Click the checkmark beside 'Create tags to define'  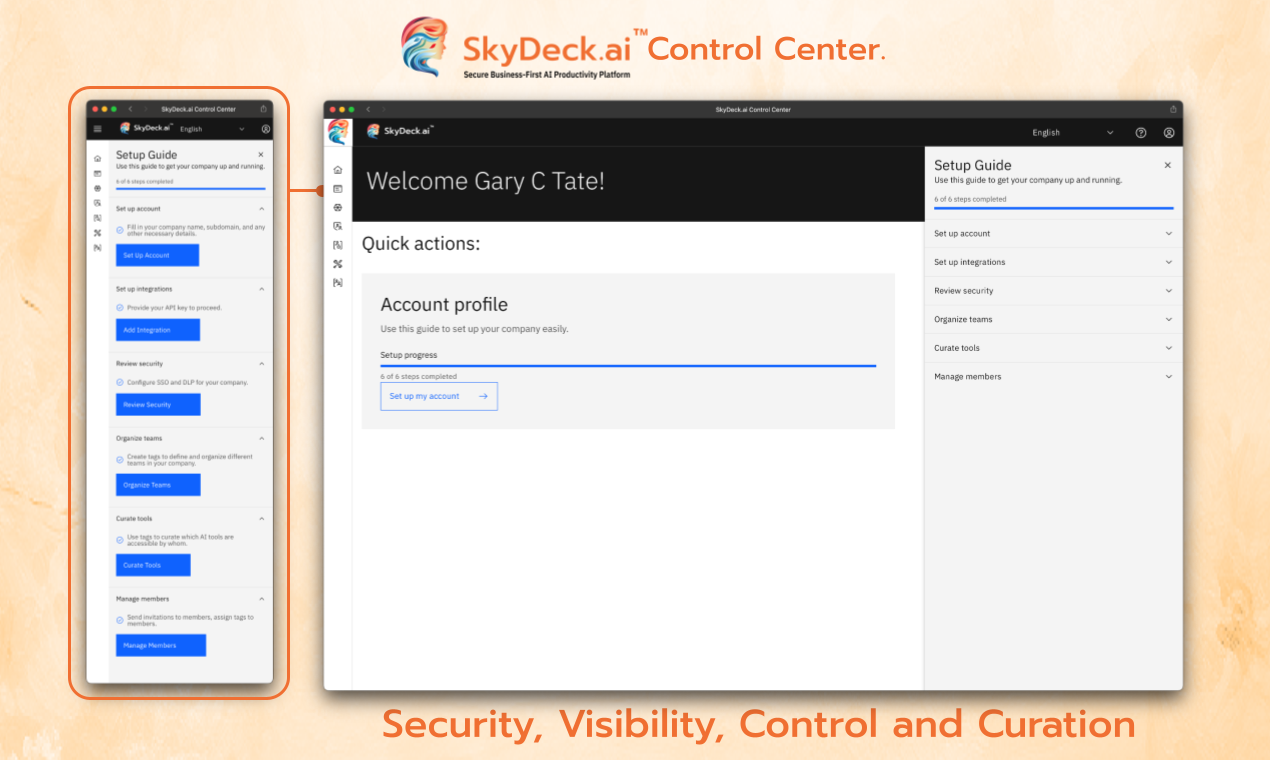tap(120, 460)
